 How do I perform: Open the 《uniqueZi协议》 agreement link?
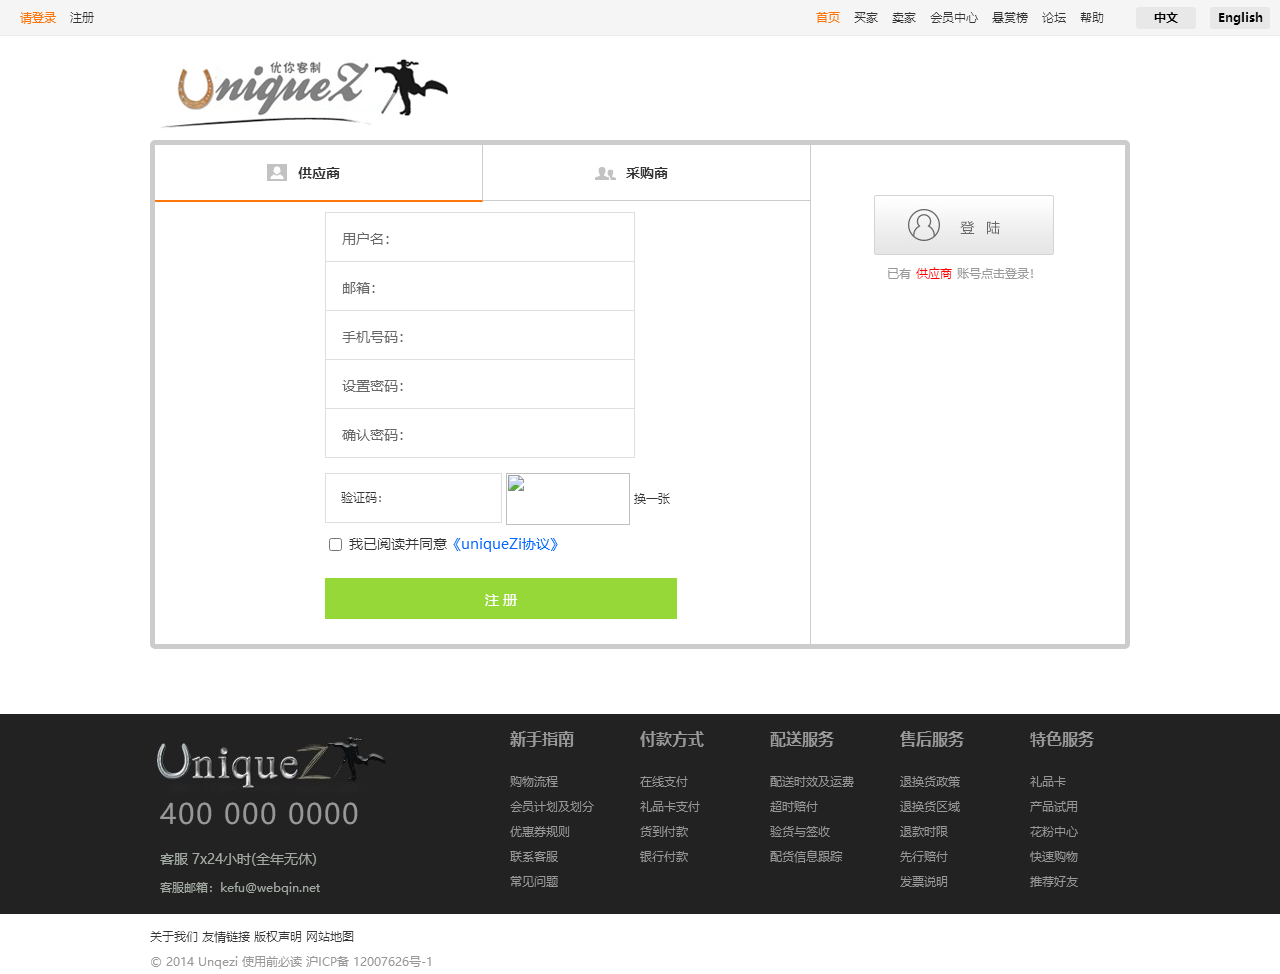(x=505, y=545)
